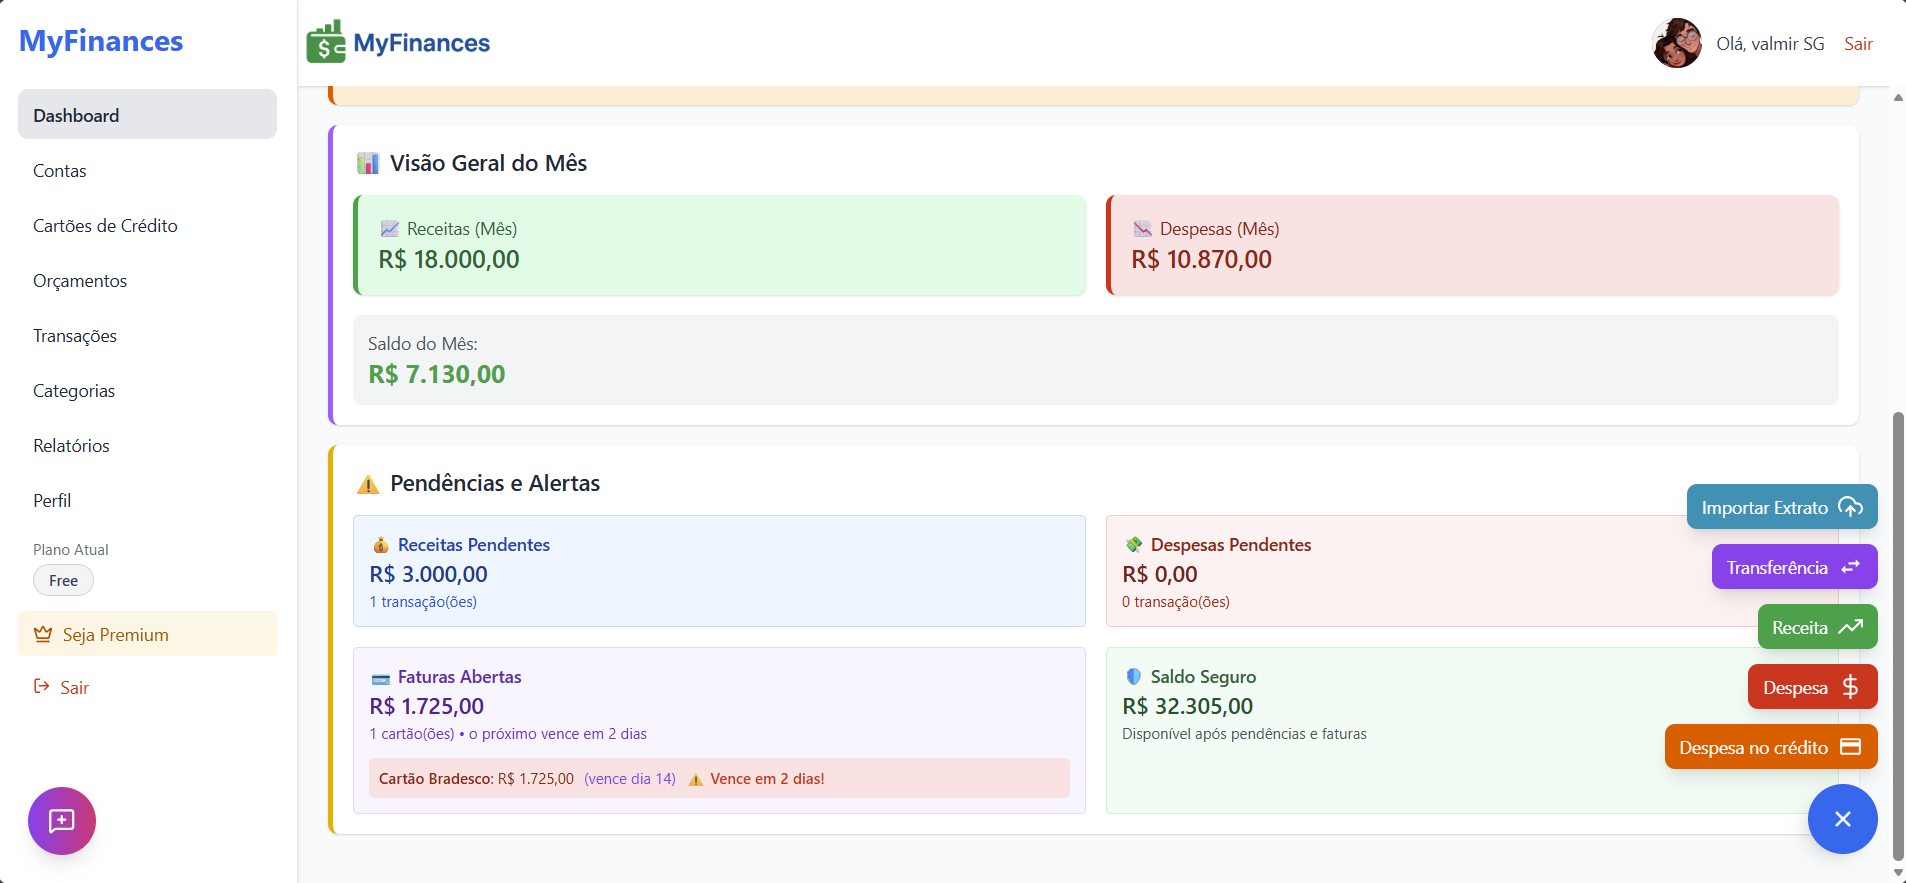Image resolution: width=1906 pixels, height=883 pixels.
Task: Open the Receitas Pendentes card
Action: [x=718, y=571]
